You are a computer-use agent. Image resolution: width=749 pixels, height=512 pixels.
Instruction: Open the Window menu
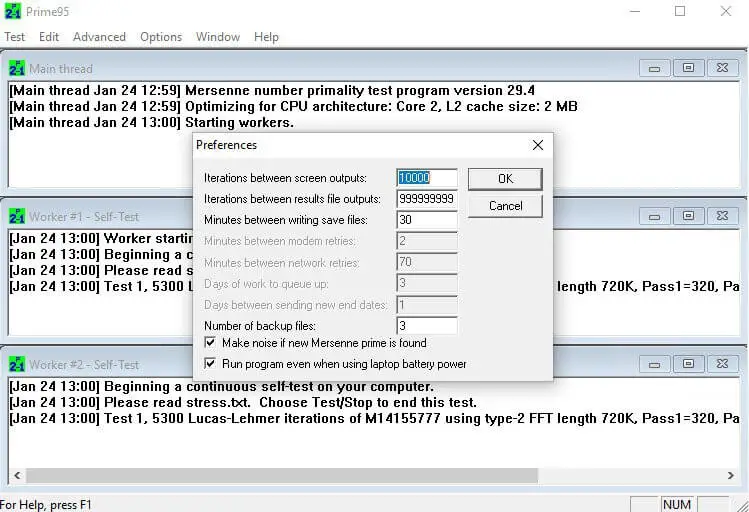pos(218,37)
